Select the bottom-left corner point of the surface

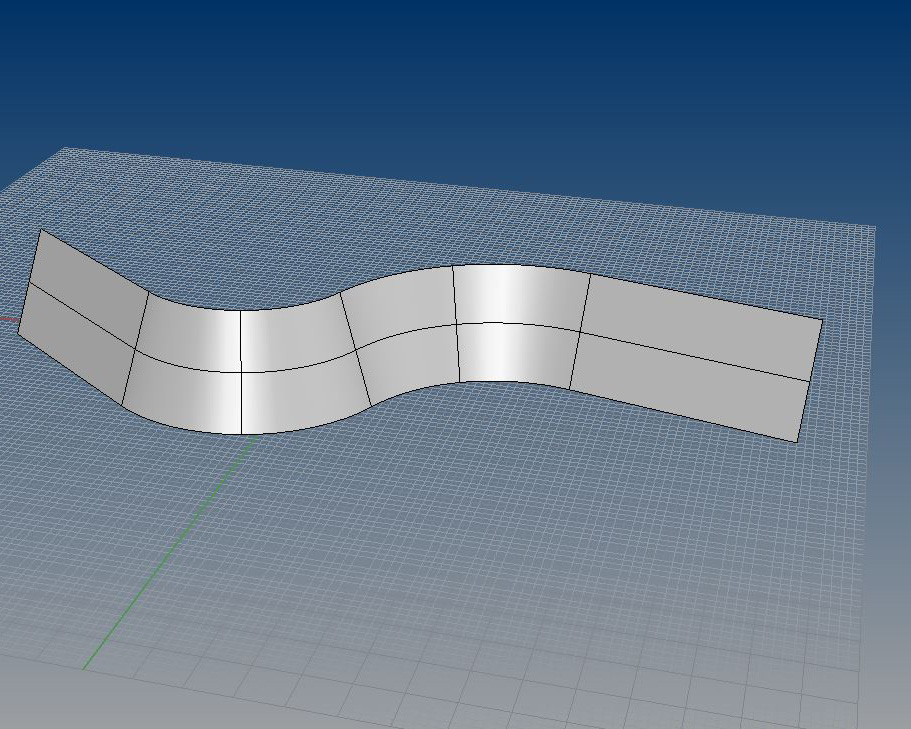tap(19, 340)
